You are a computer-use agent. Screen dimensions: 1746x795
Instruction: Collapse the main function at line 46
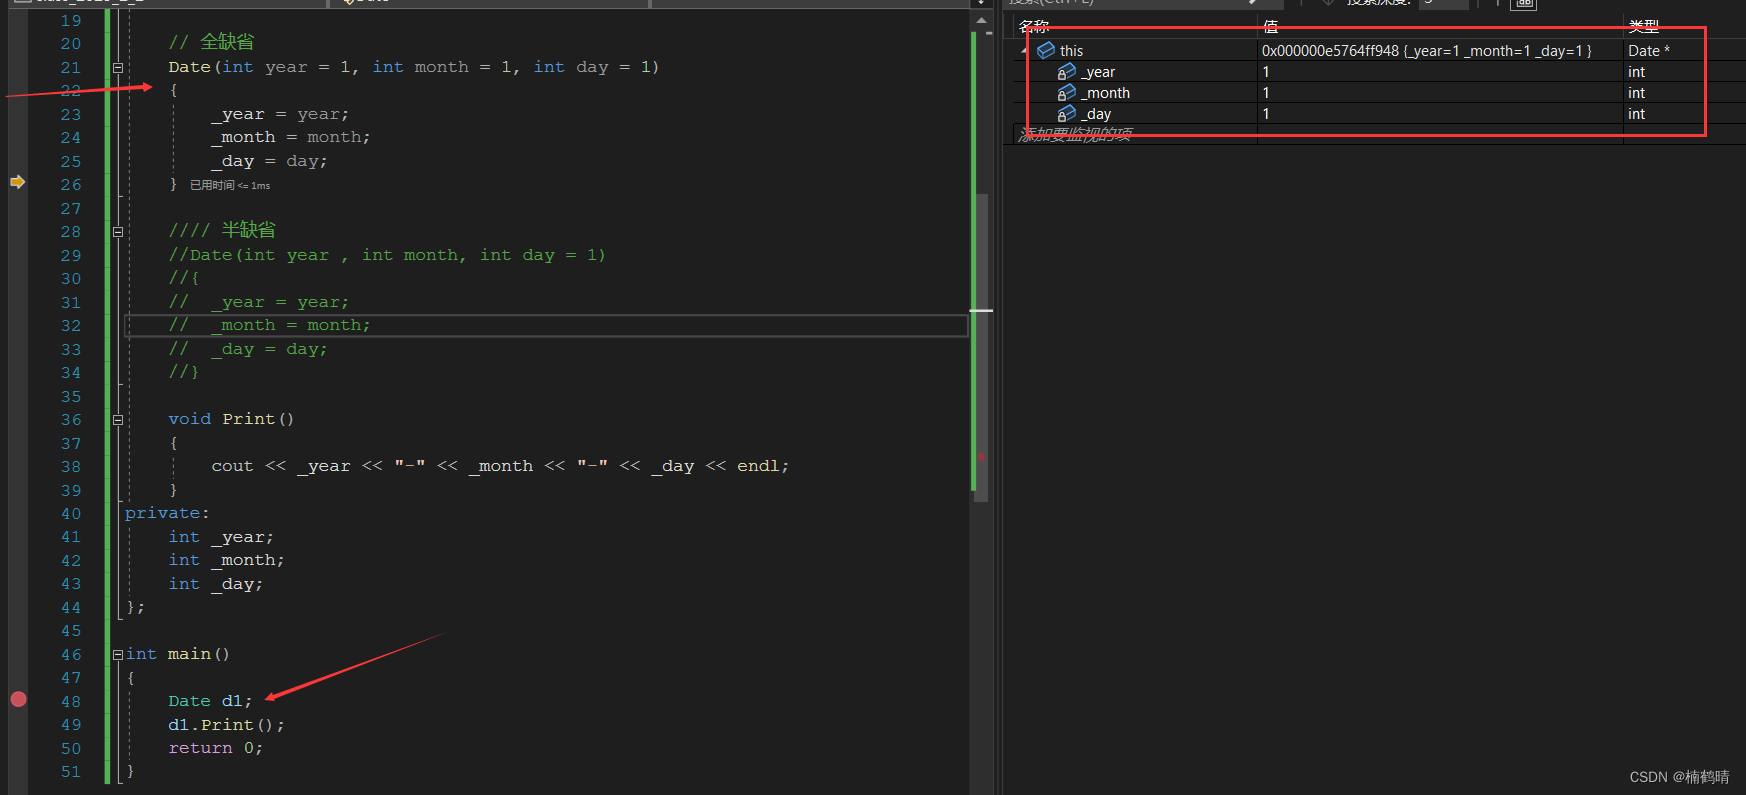118,655
